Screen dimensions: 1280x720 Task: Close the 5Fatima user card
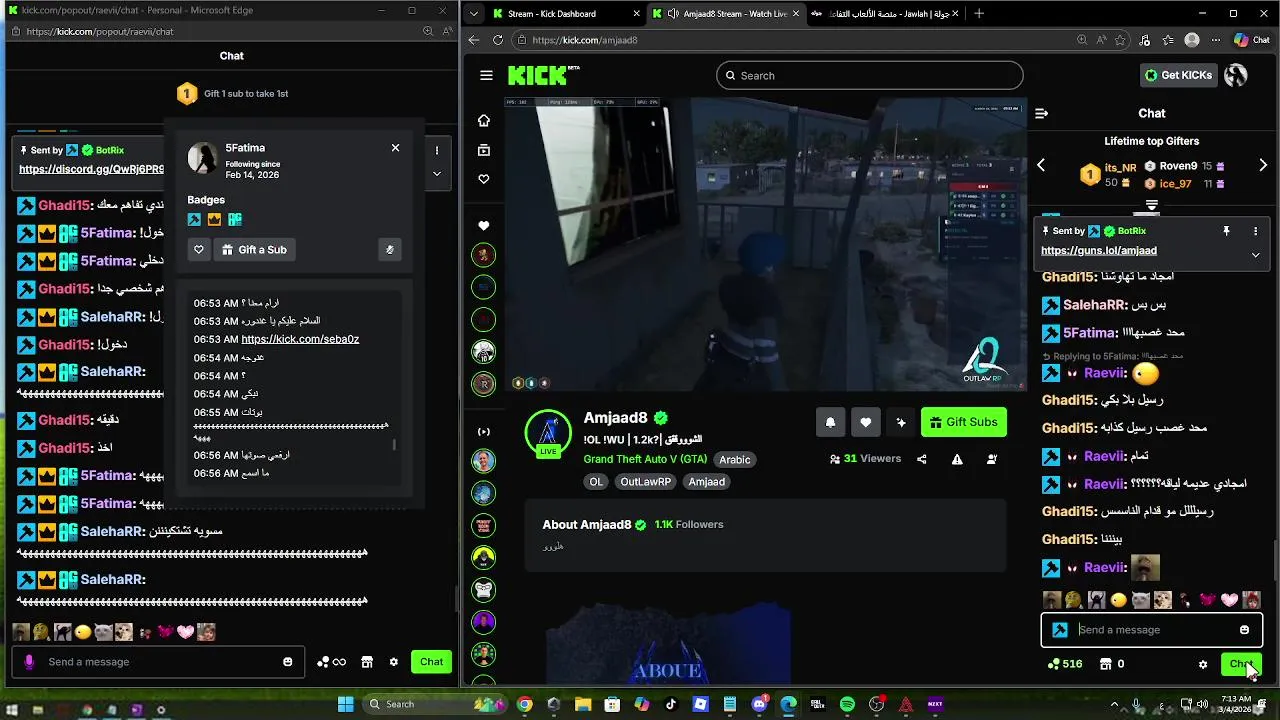395,148
